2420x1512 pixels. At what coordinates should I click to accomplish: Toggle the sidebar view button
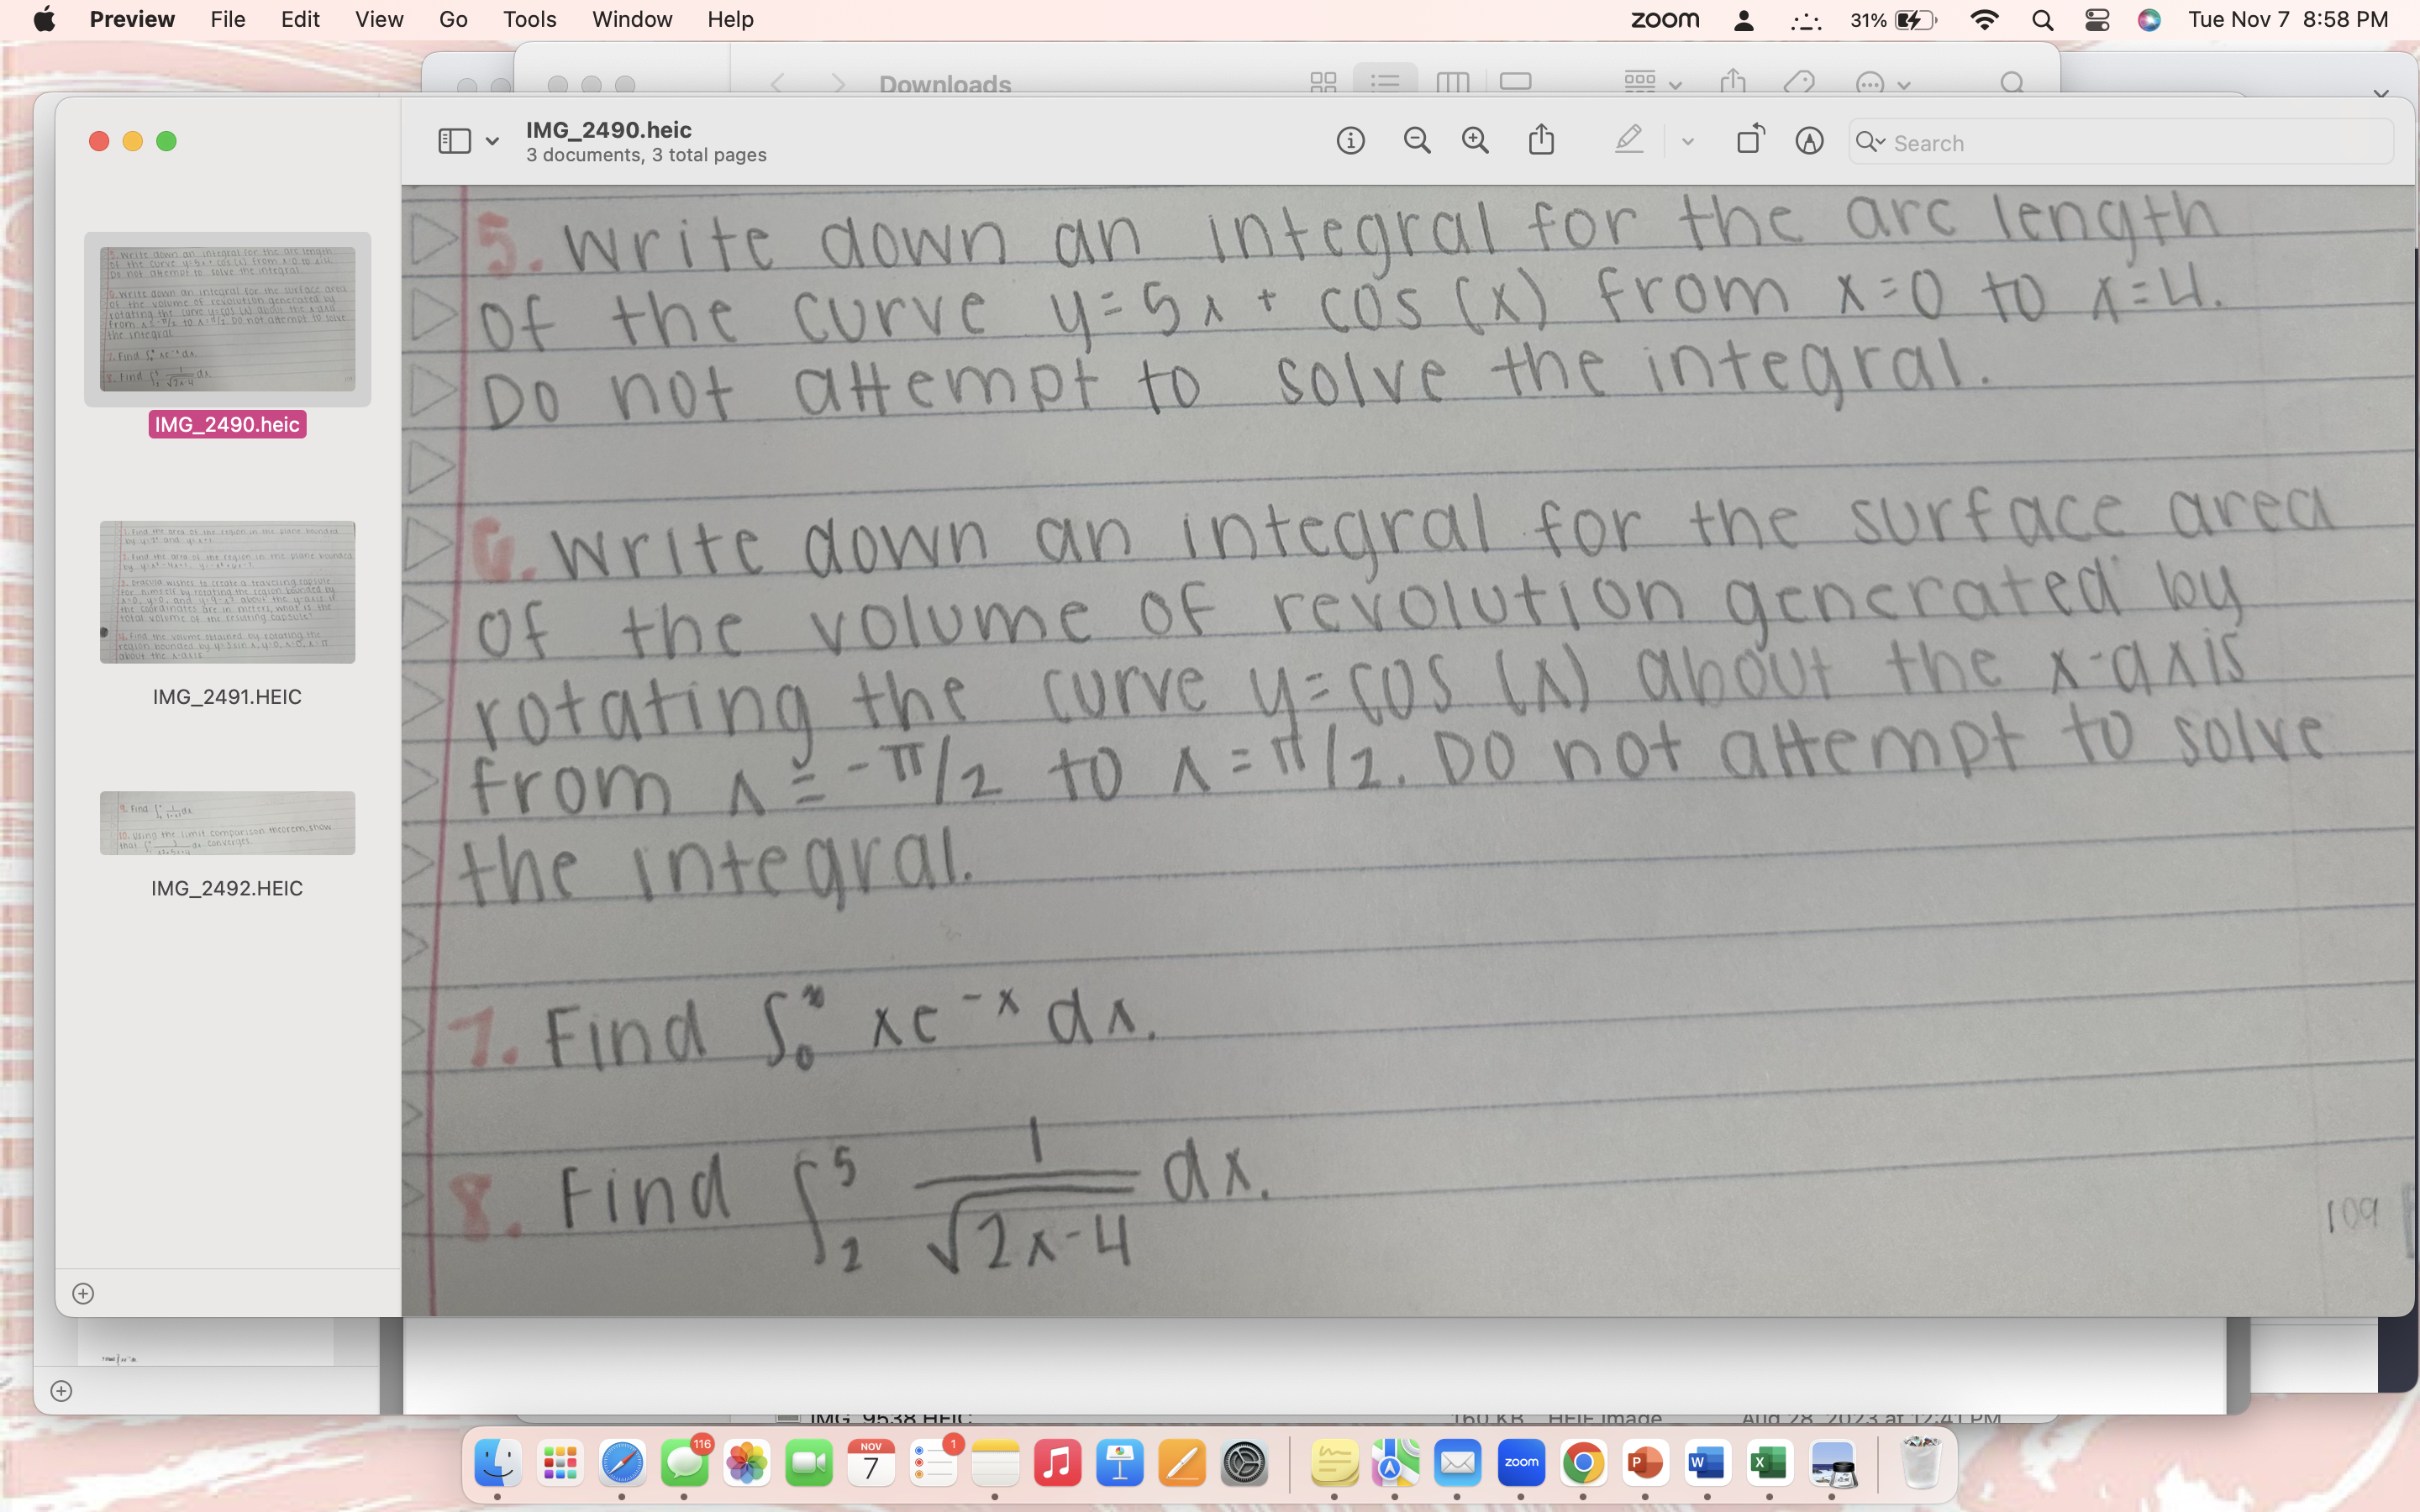[x=454, y=141]
